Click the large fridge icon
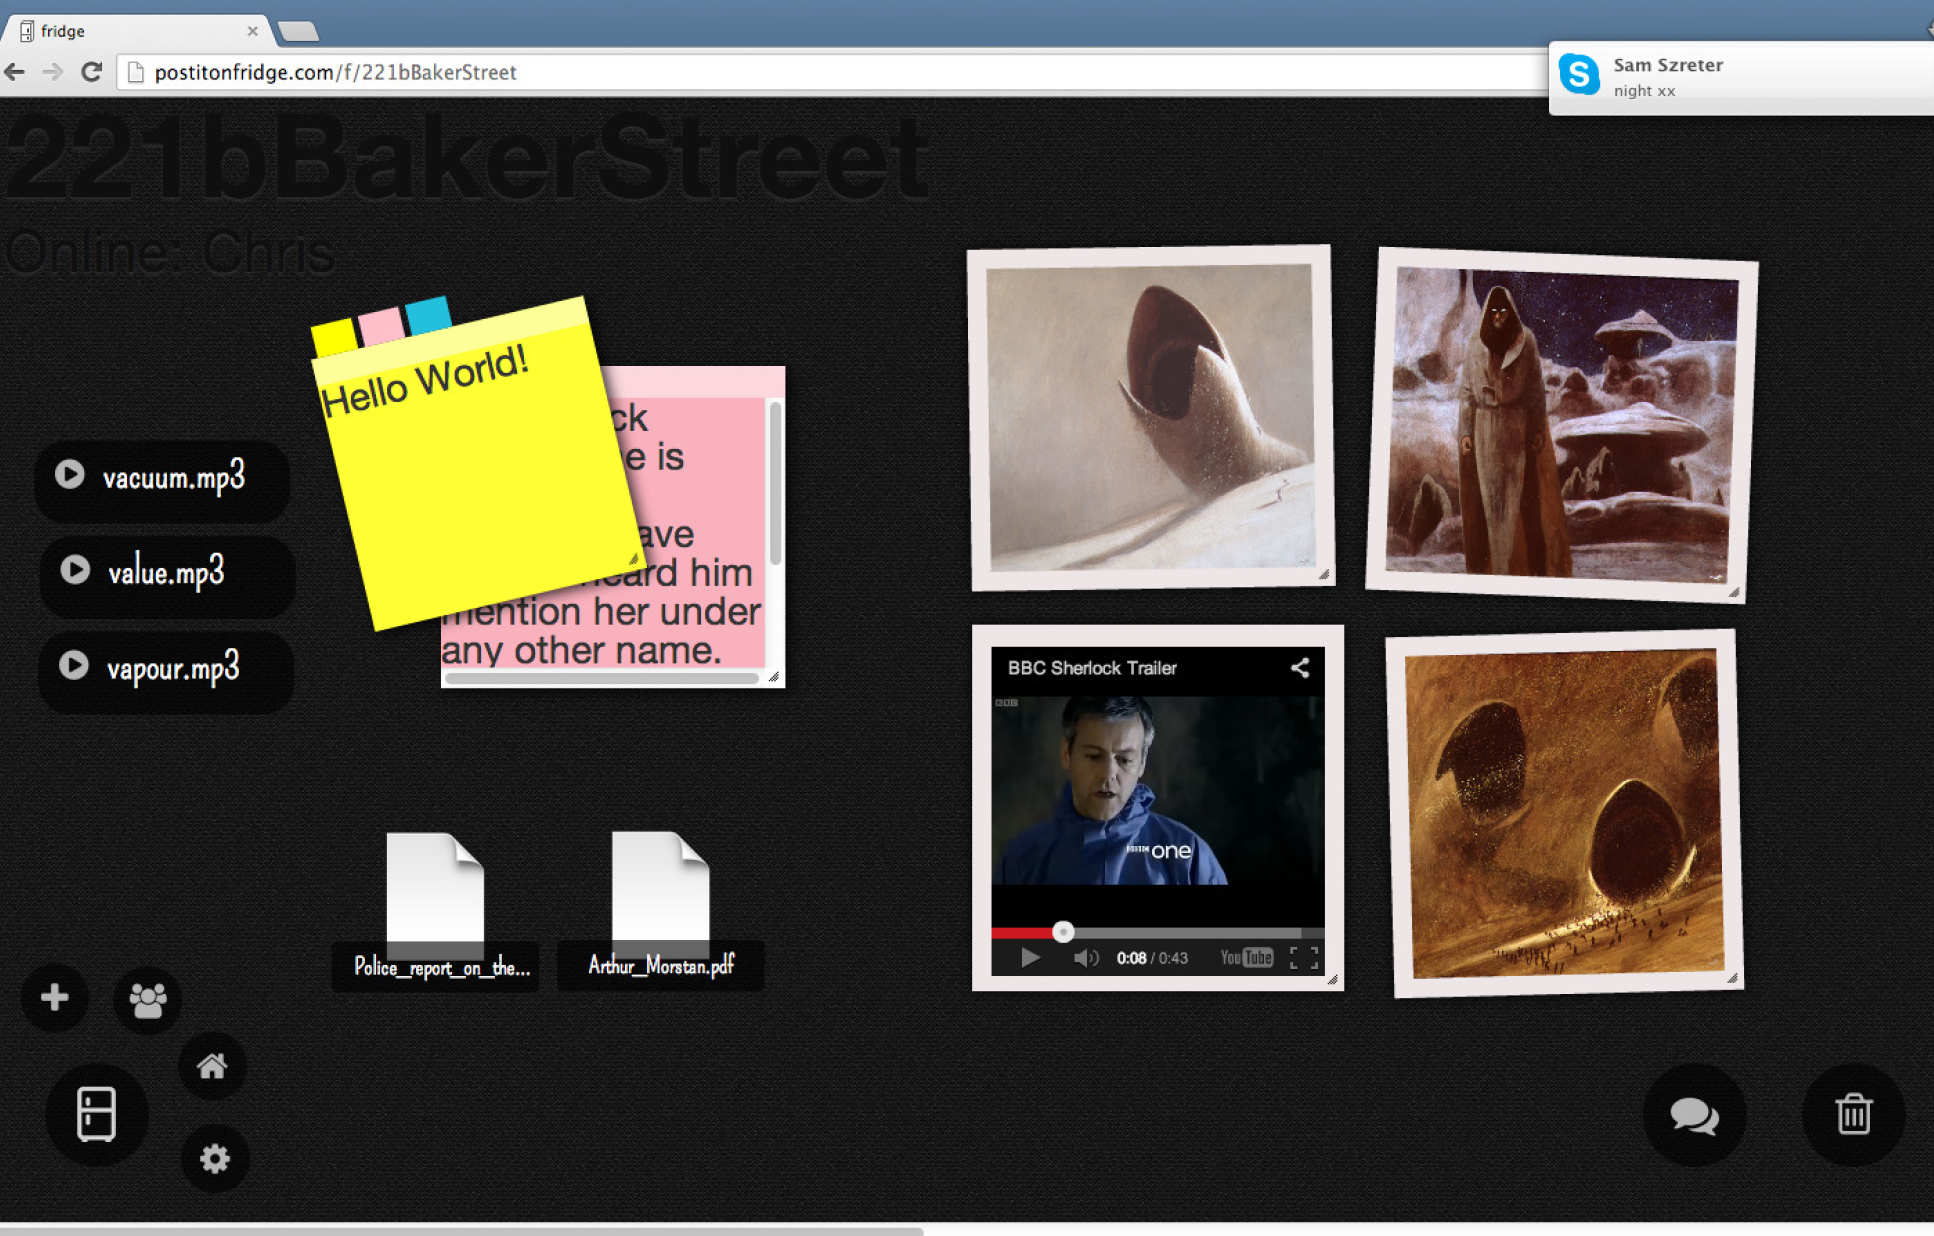1934x1236 pixels. click(x=97, y=1113)
